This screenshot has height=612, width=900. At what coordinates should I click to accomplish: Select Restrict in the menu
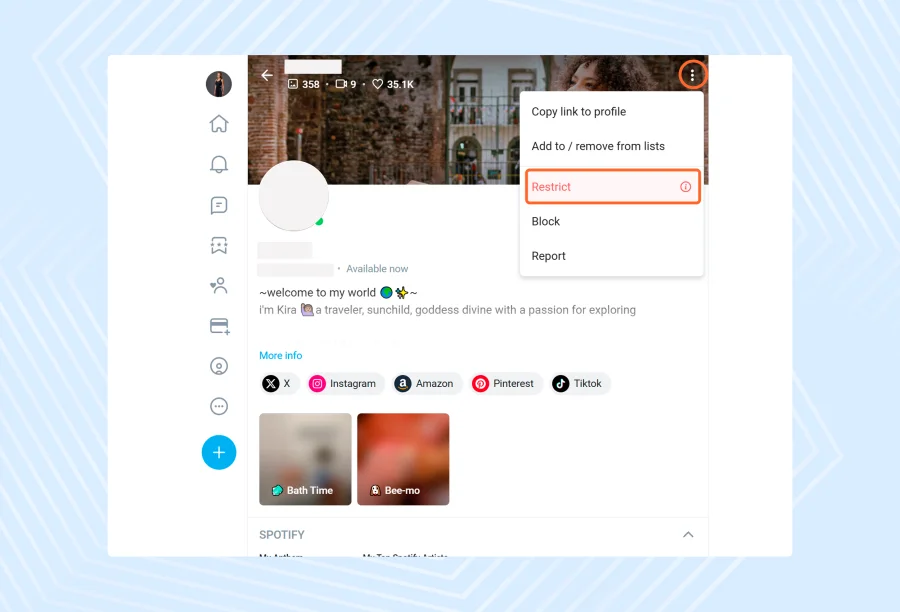tap(612, 187)
